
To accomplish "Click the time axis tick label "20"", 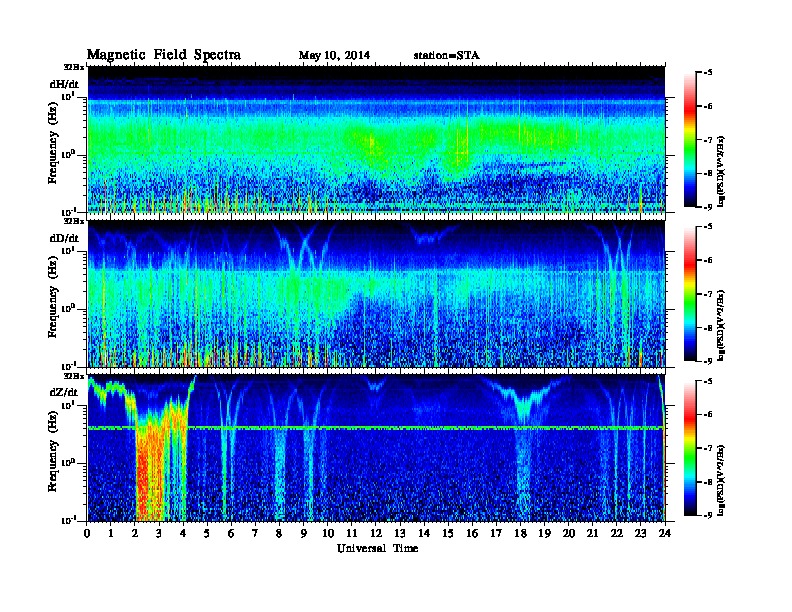I will click(x=569, y=534).
